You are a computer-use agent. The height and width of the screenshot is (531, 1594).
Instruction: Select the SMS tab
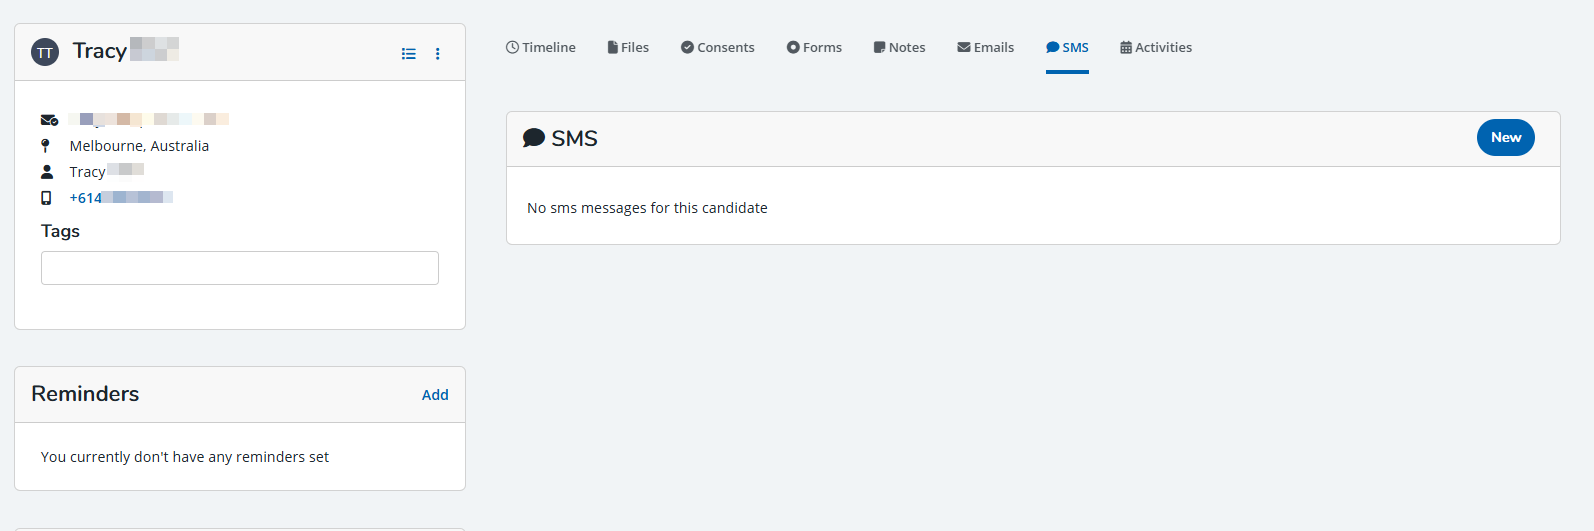click(x=1067, y=48)
